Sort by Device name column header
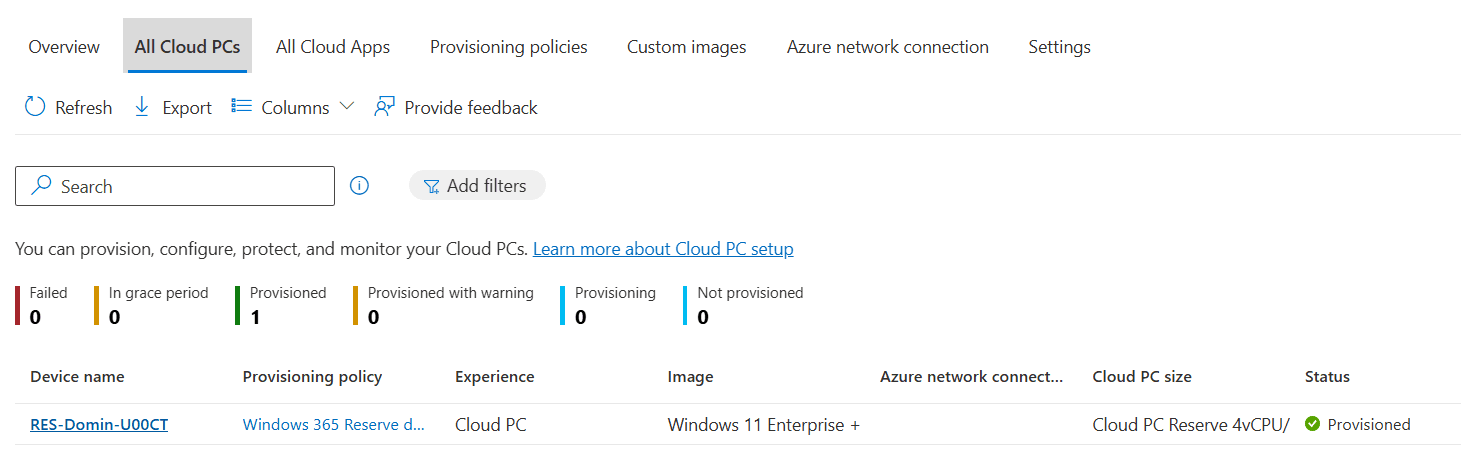Image resolution: width=1461 pixels, height=473 pixels. point(77,377)
